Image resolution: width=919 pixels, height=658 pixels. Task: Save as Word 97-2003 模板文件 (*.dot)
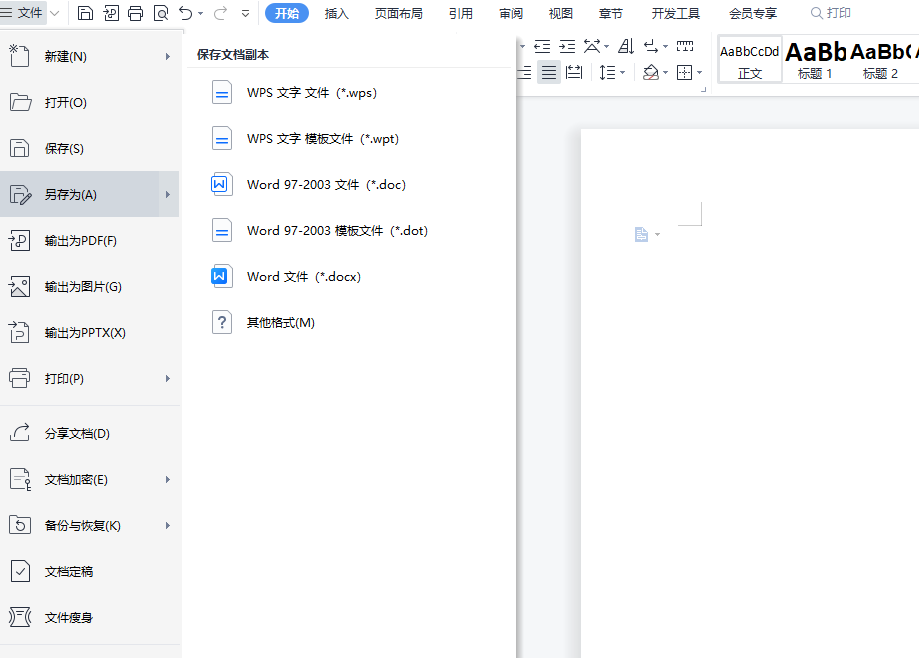tap(349, 230)
